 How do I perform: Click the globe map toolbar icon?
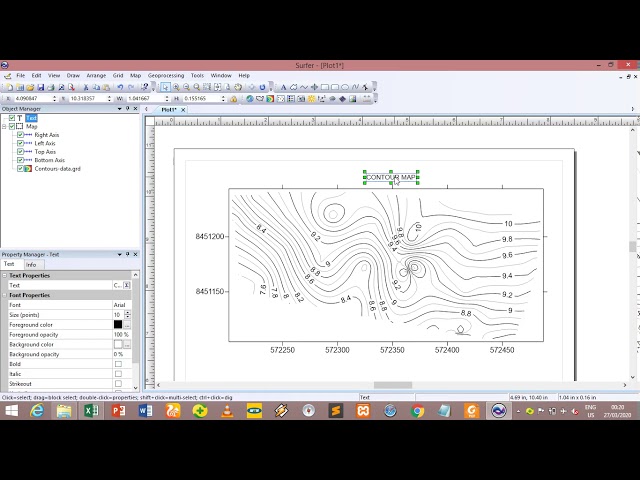click(250, 99)
